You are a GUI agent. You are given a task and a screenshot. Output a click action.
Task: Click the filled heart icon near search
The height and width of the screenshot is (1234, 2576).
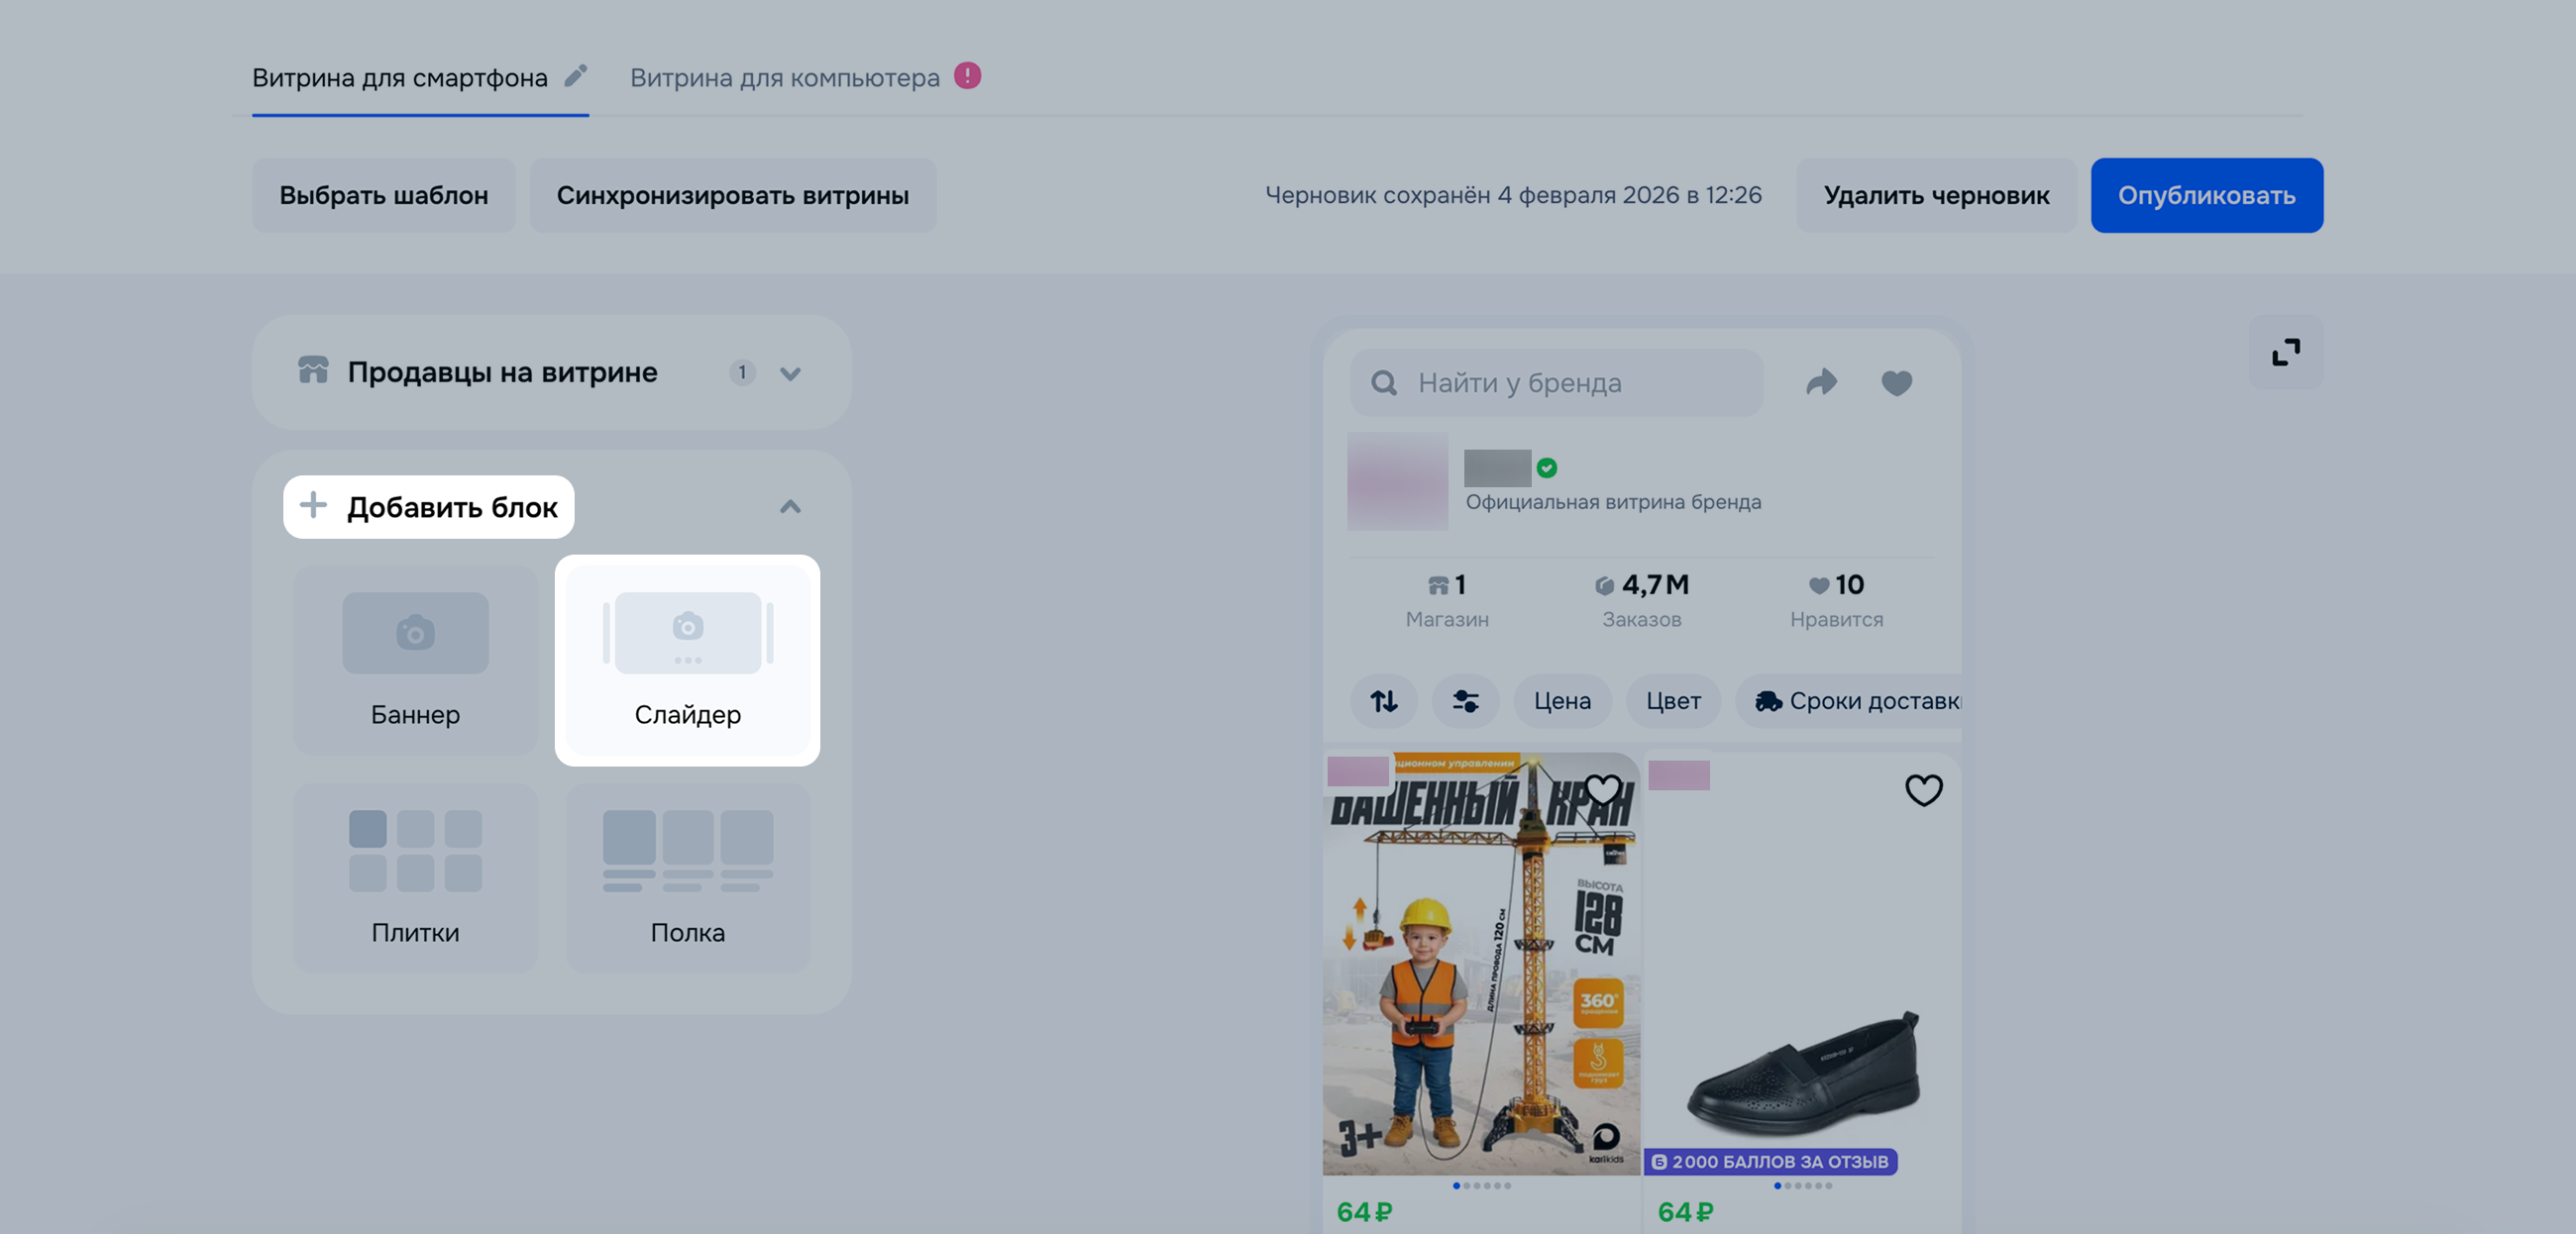[x=1896, y=382]
